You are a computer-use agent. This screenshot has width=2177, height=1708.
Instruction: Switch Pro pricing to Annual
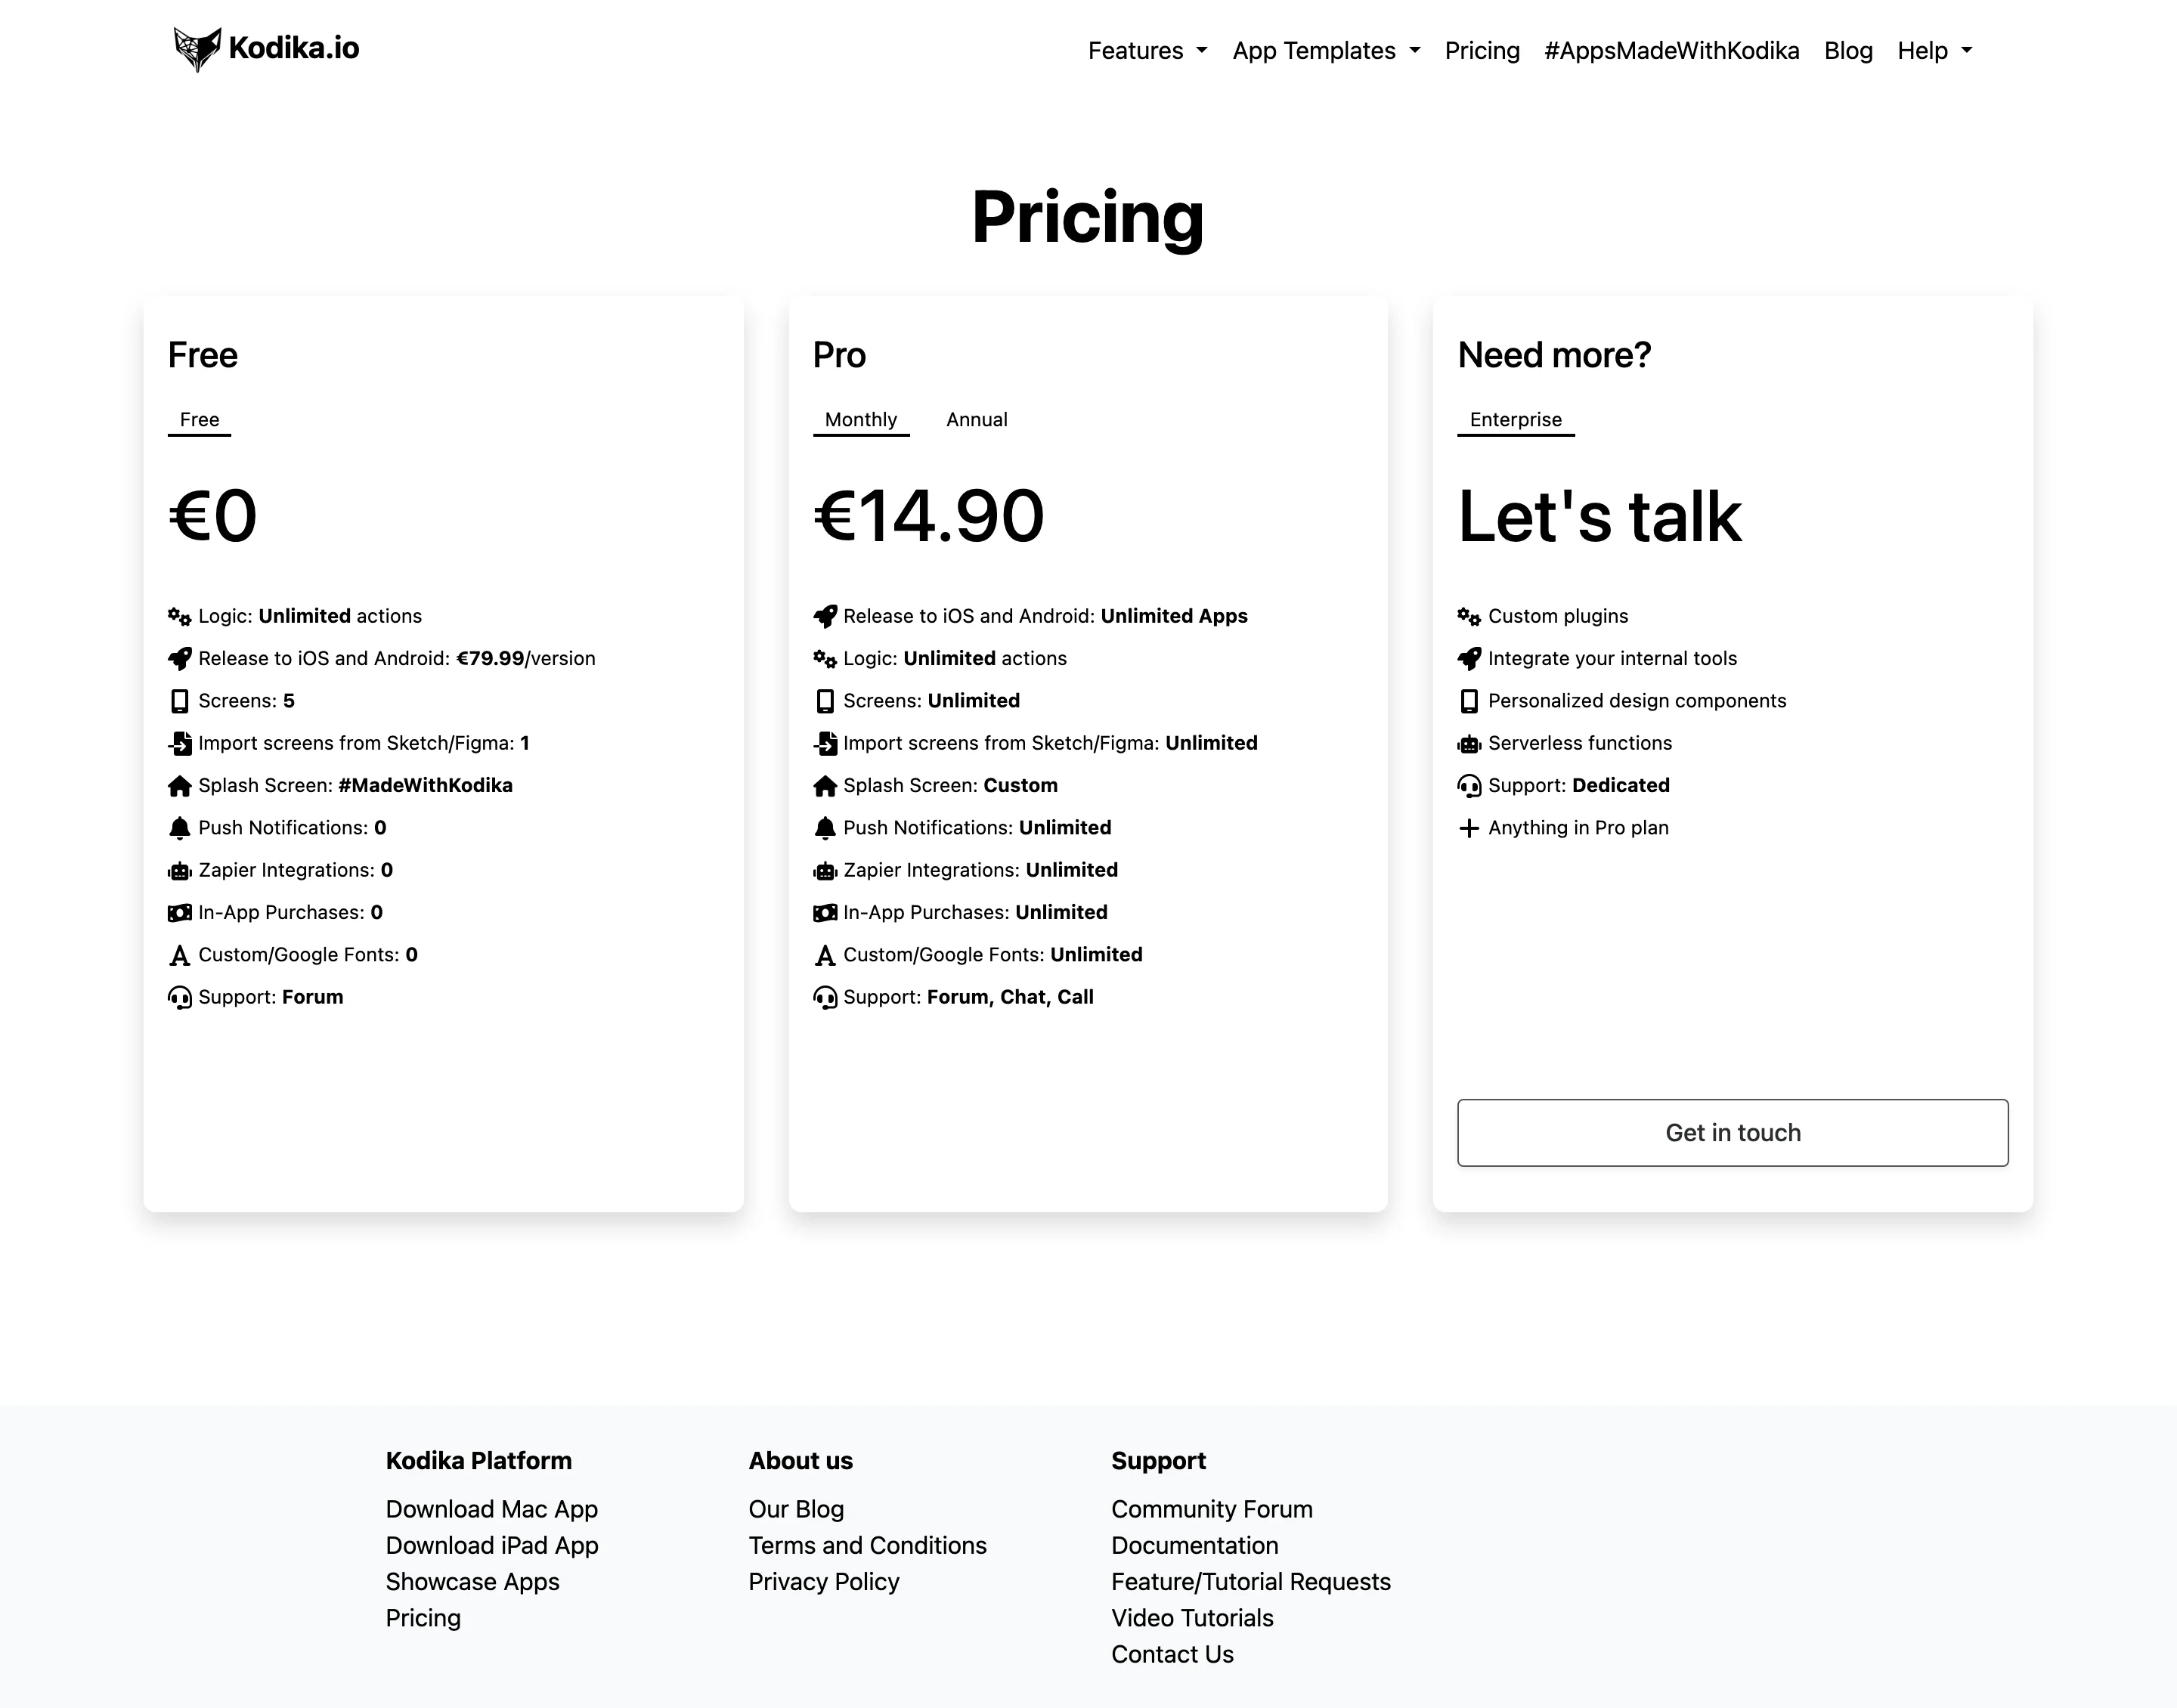(976, 420)
